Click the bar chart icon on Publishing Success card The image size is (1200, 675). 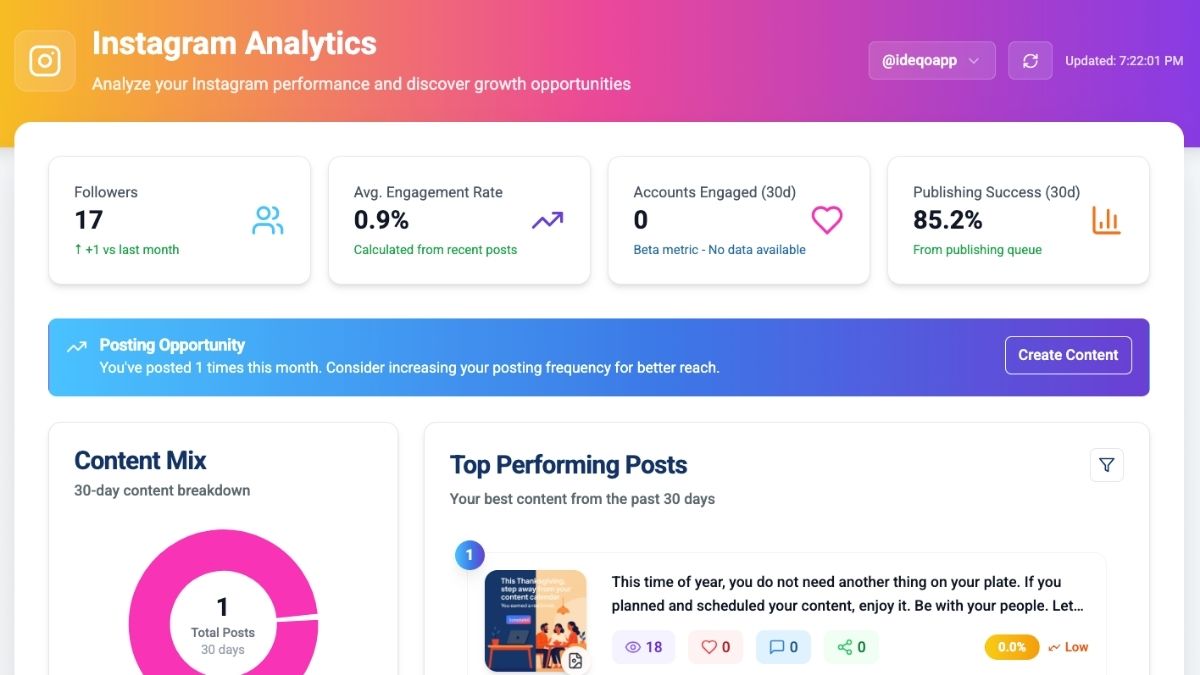(1105, 220)
